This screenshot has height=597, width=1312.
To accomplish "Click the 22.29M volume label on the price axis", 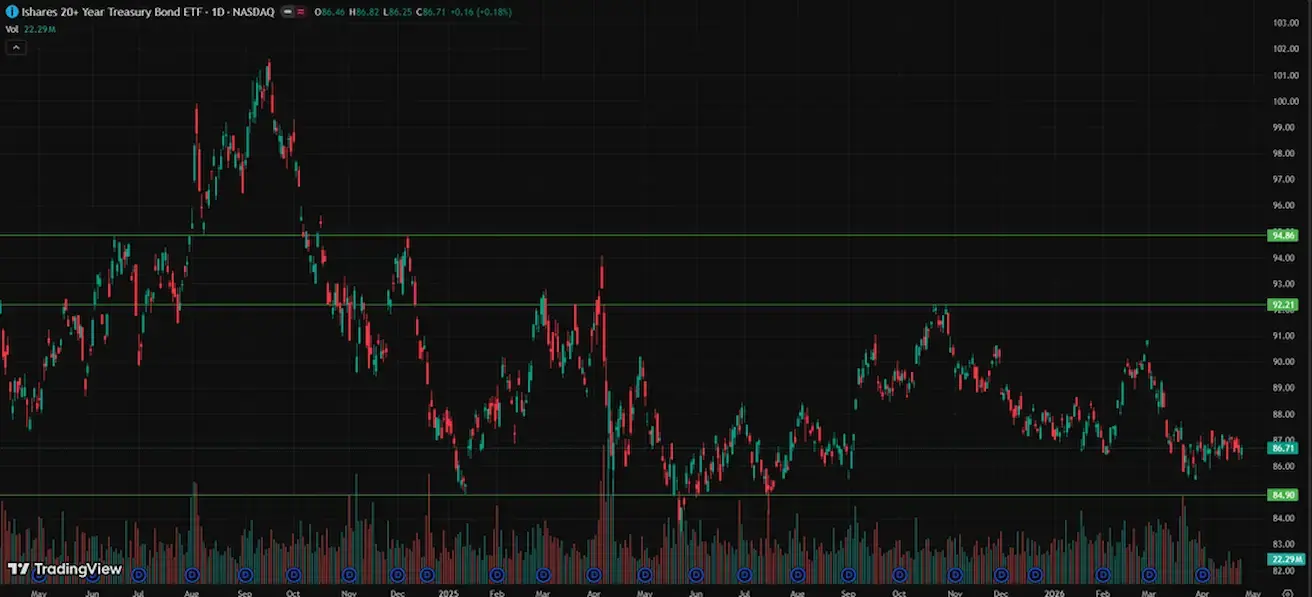I will 1284,559.
